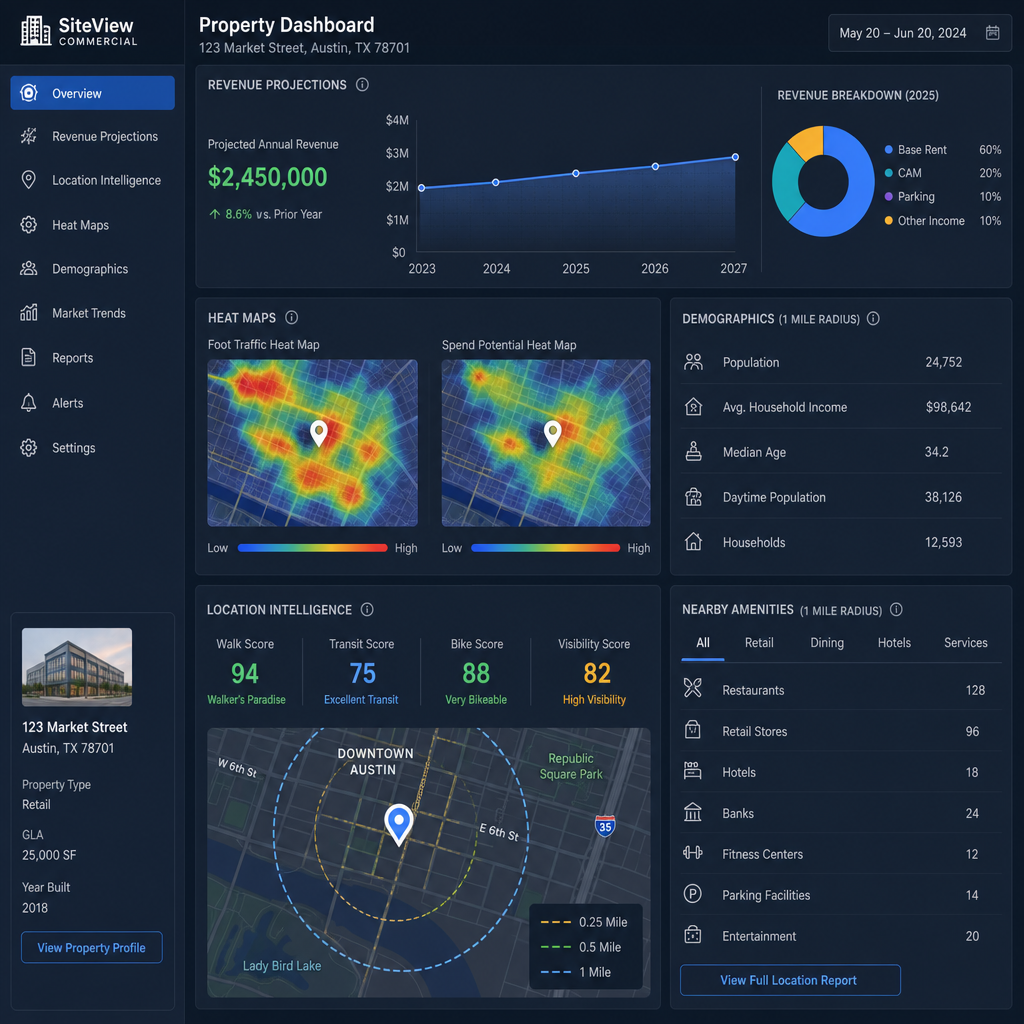This screenshot has height=1024, width=1024.
Task: Click the property building thumbnail photo
Action: coord(77,667)
